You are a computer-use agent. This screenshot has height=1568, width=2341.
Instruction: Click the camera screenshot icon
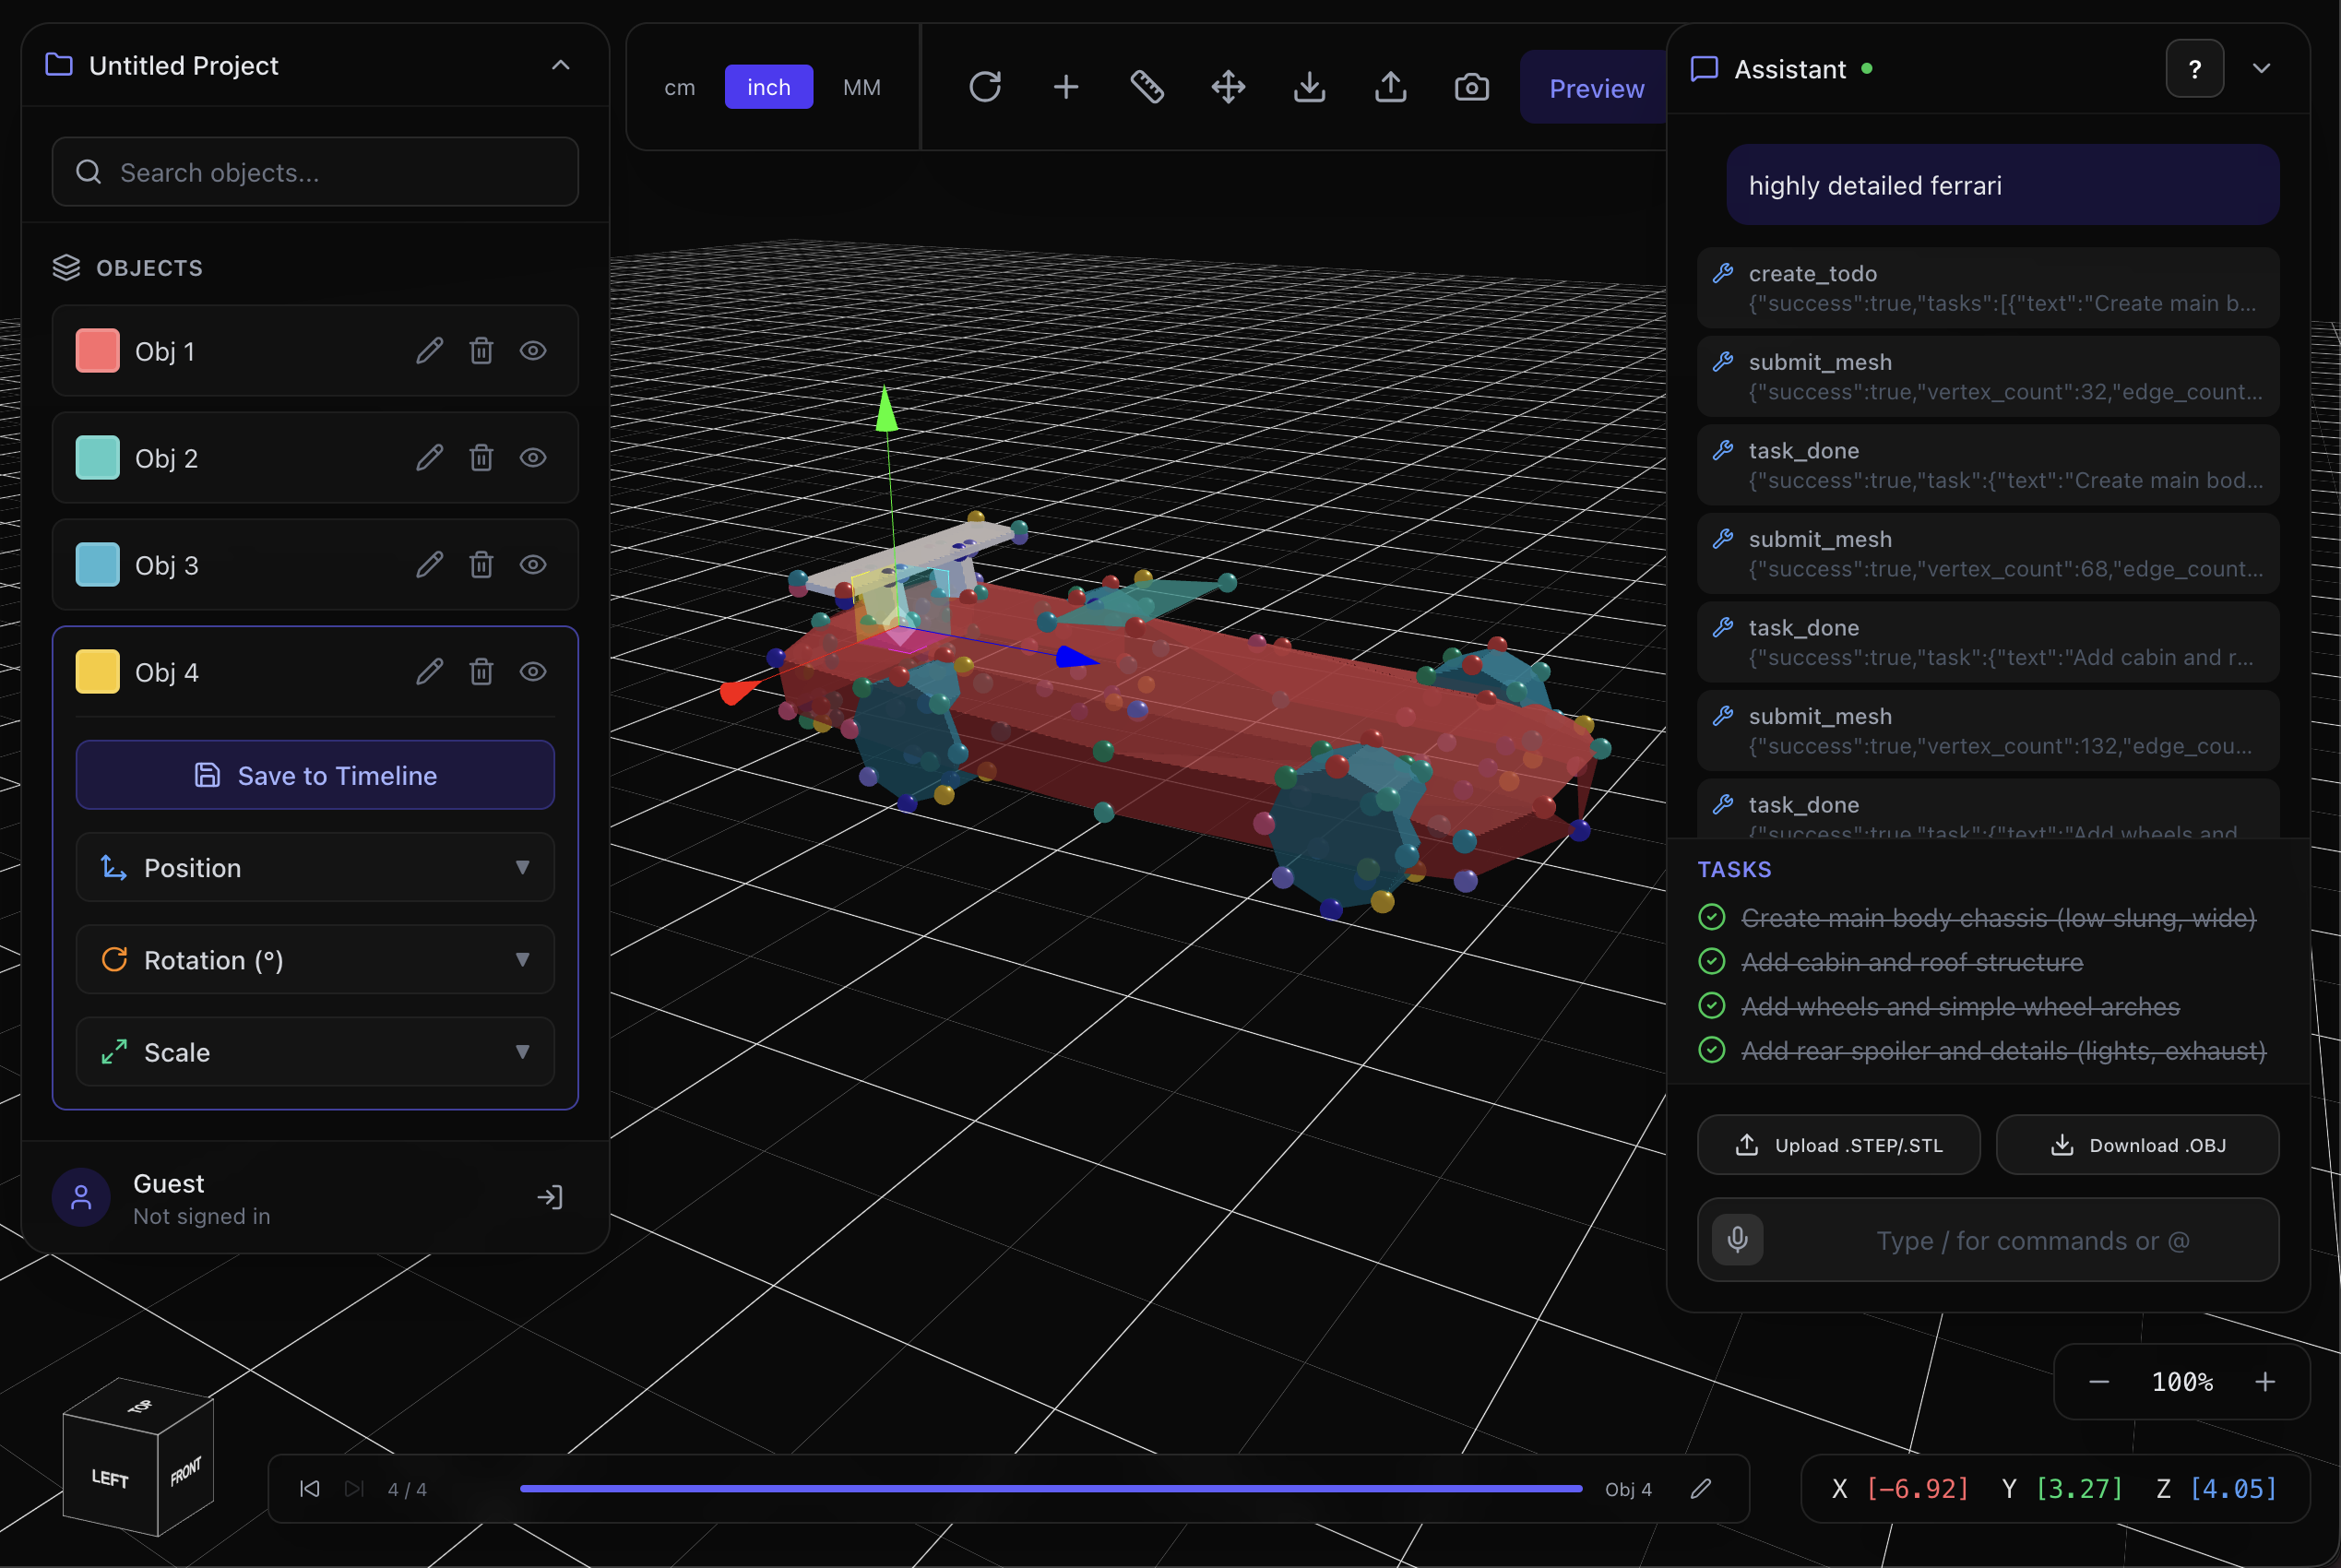tap(1471, 87)
